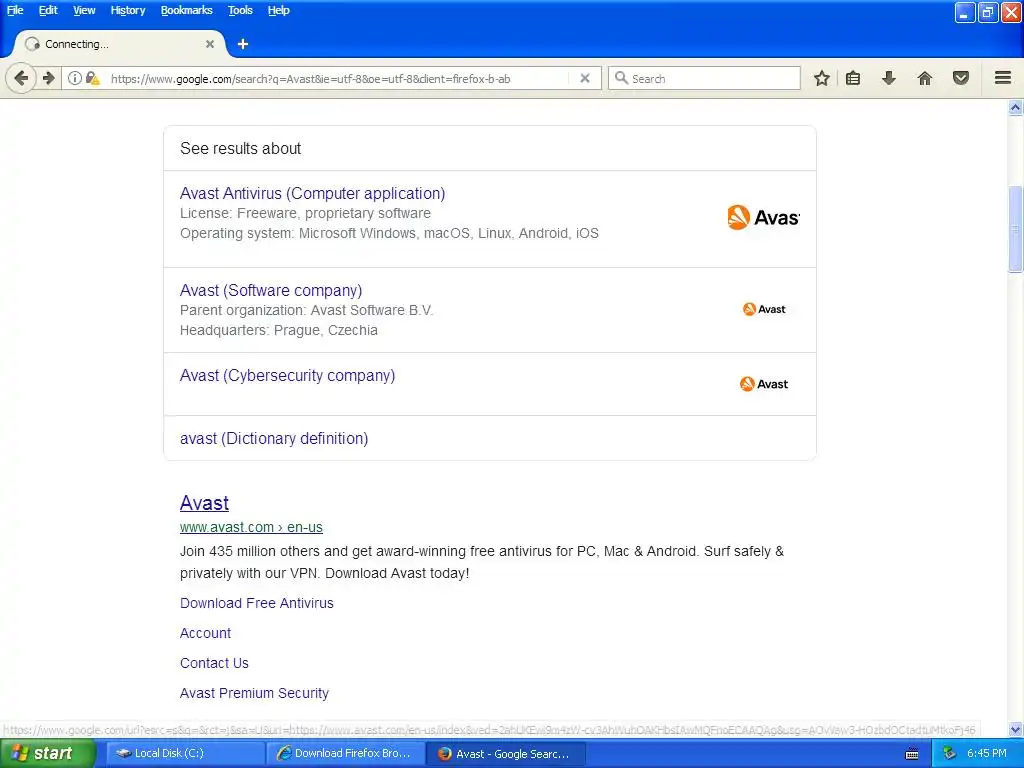The image size is (1024, 768).
Task: Click the See results about header
Action: pos(240,148)
